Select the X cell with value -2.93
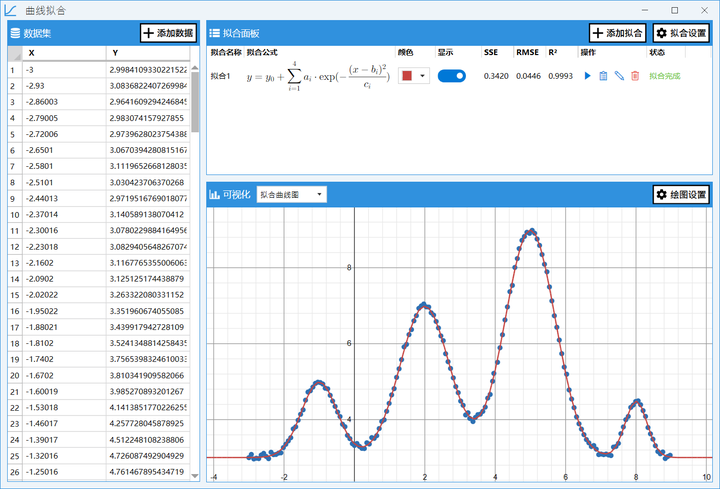The image size is (720, 489). click(64, 86)
